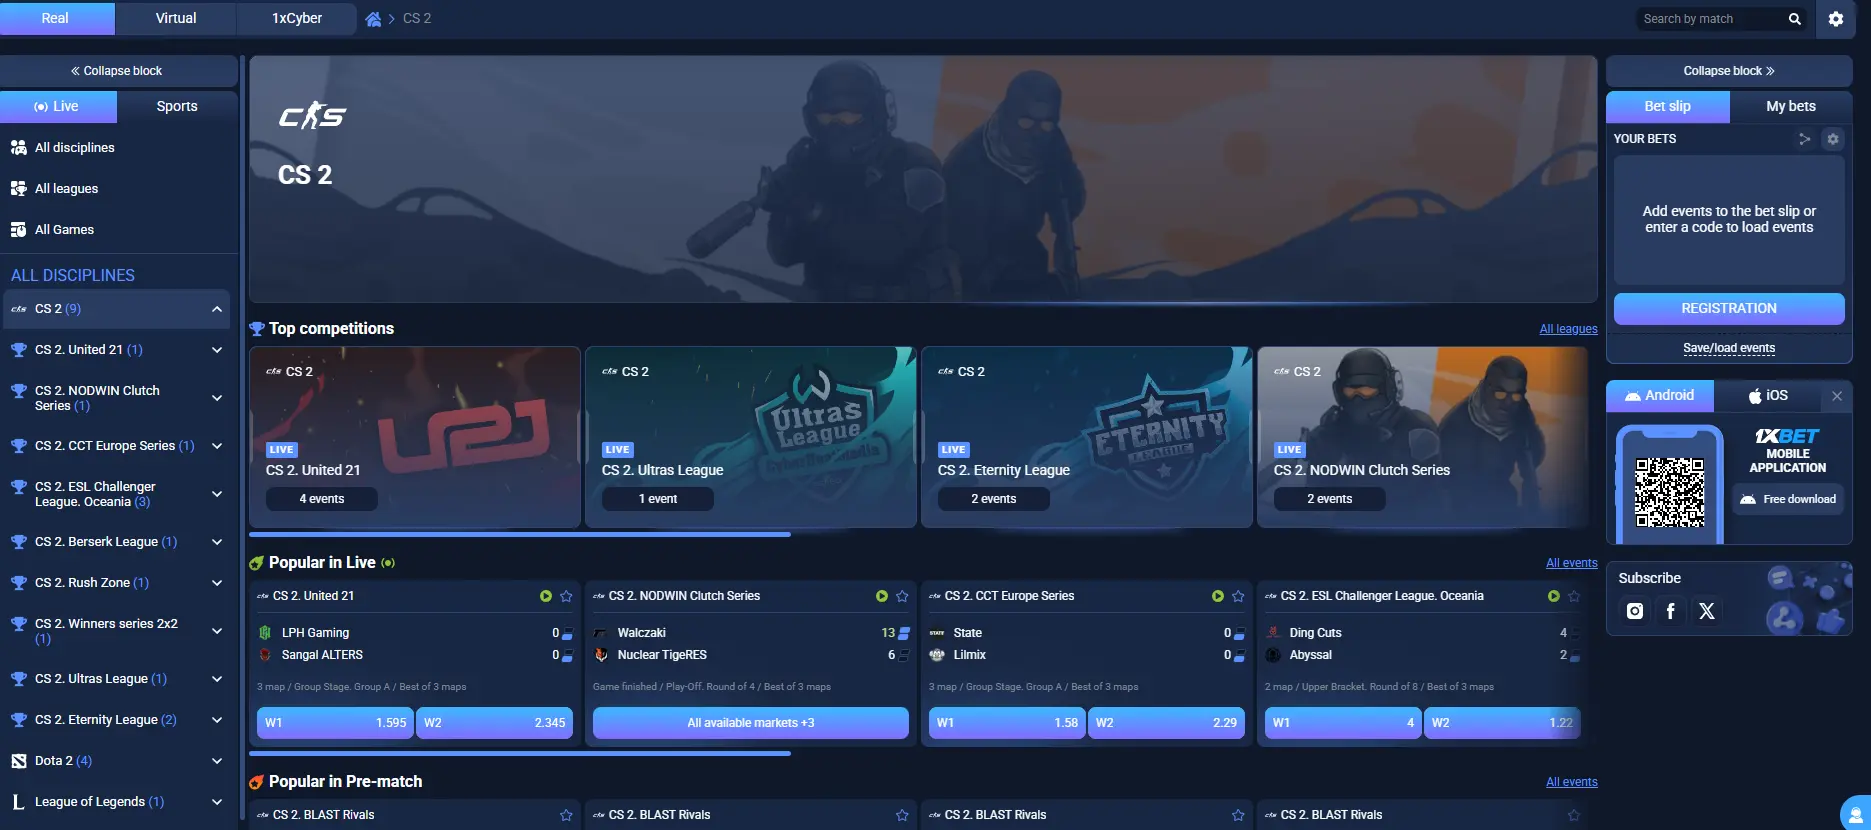Expand CS 2. CCT Europe Series in sidebar

pyautogui.click(x=217, y=446)
